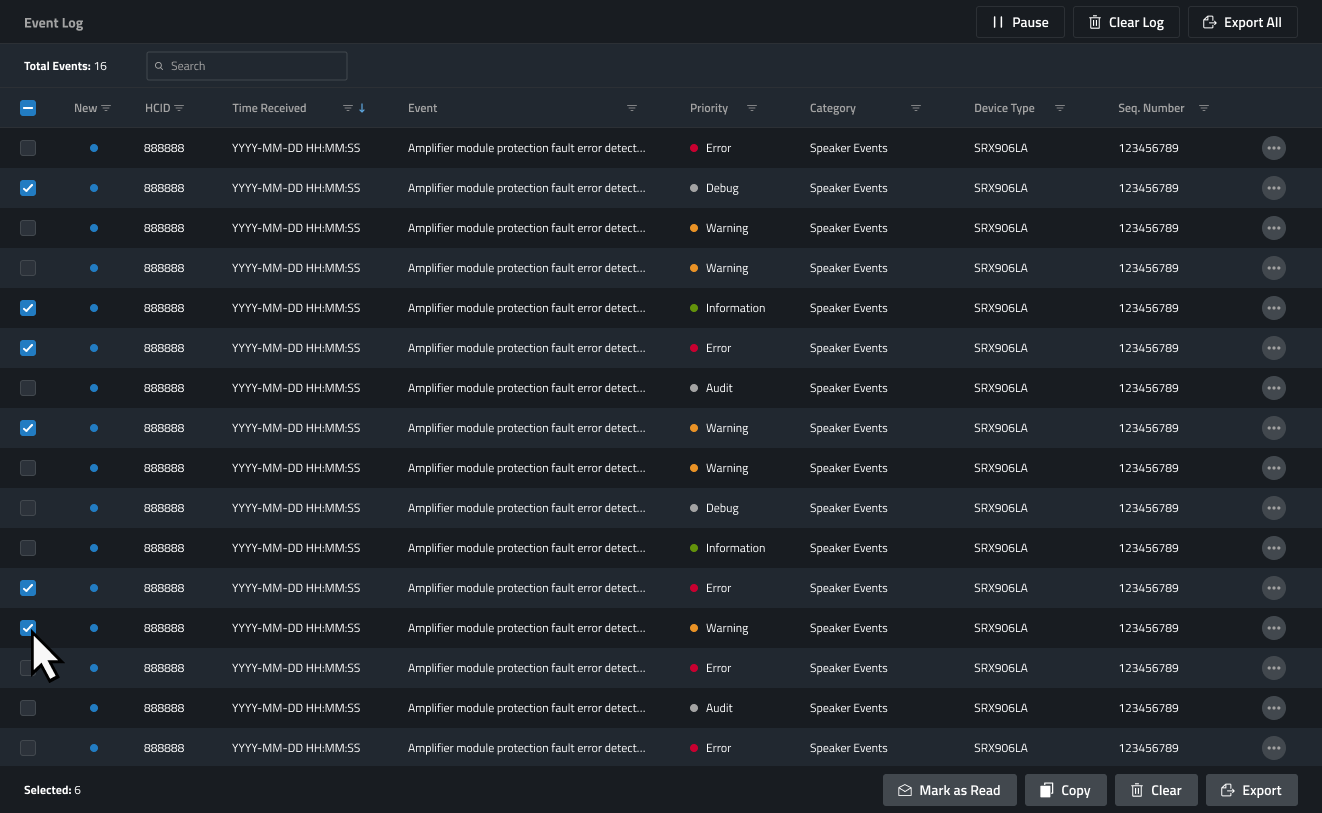Open the Device Type column filter icon
The image size is (1322, 813).
pyautogui.click(x=1060, y=108)
